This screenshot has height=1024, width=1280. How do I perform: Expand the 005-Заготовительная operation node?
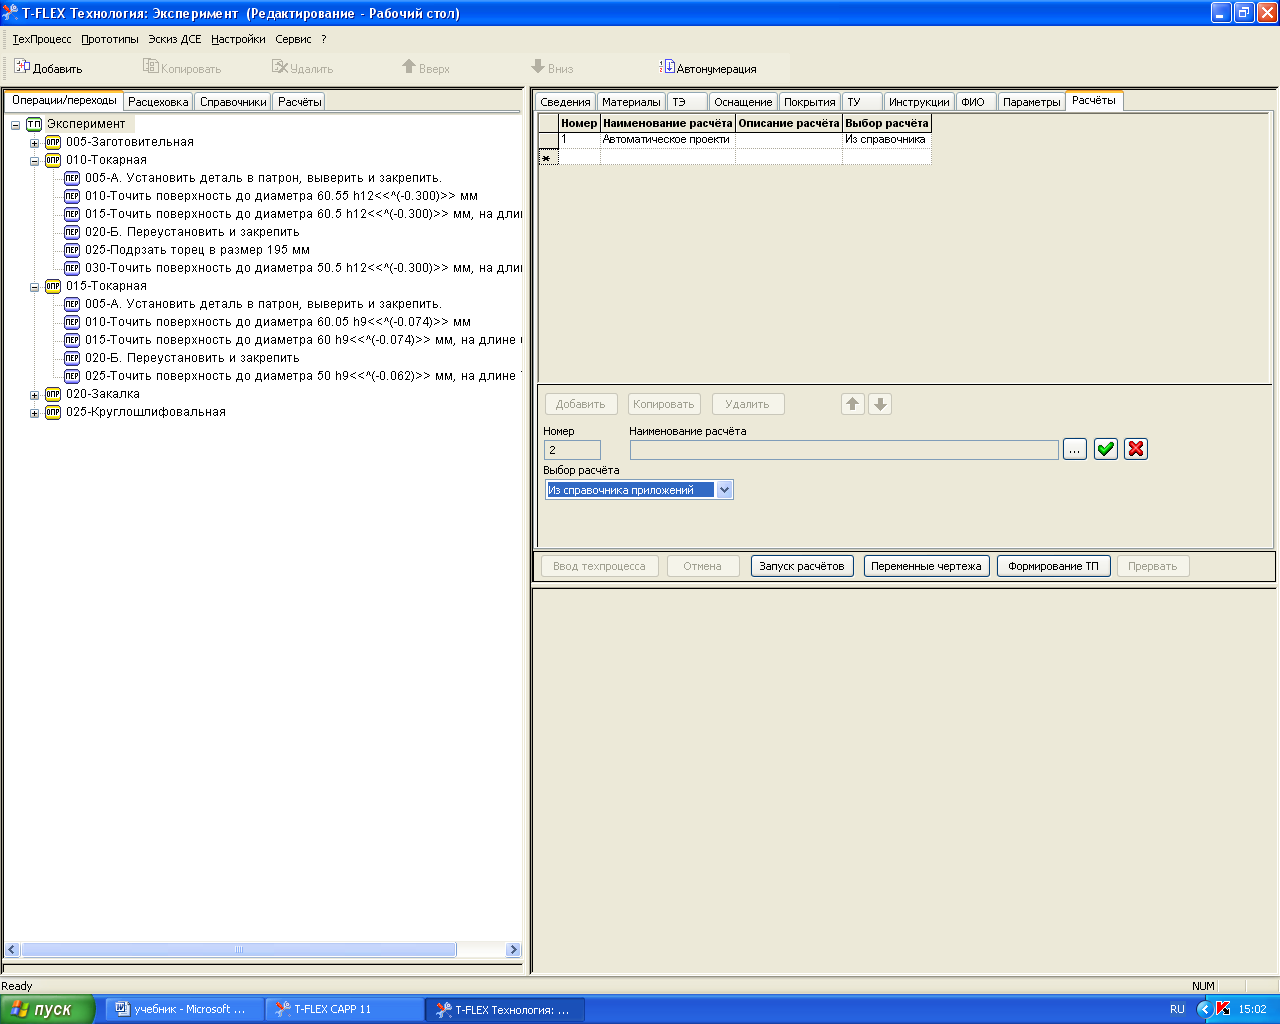click(x=34, y=143)
